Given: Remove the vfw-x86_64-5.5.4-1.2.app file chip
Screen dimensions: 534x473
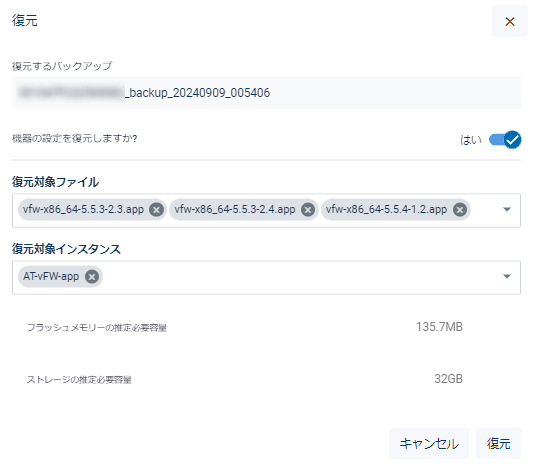Looking at the screenshot, I should point(460,209).
